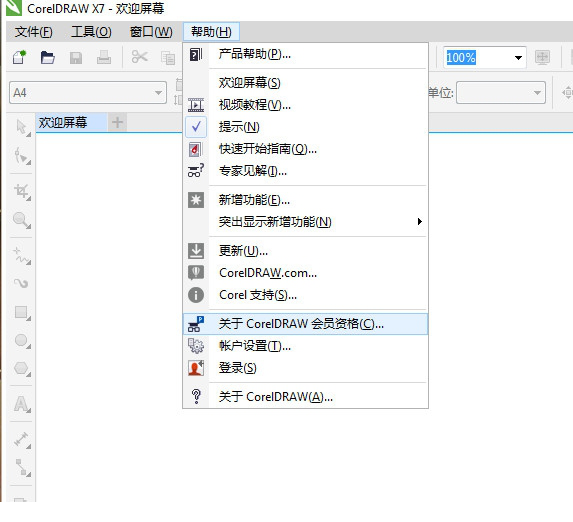The height and width of the screenshot is (522, 573).
Task: Select the Polygon tool
Action: point(22,368)
